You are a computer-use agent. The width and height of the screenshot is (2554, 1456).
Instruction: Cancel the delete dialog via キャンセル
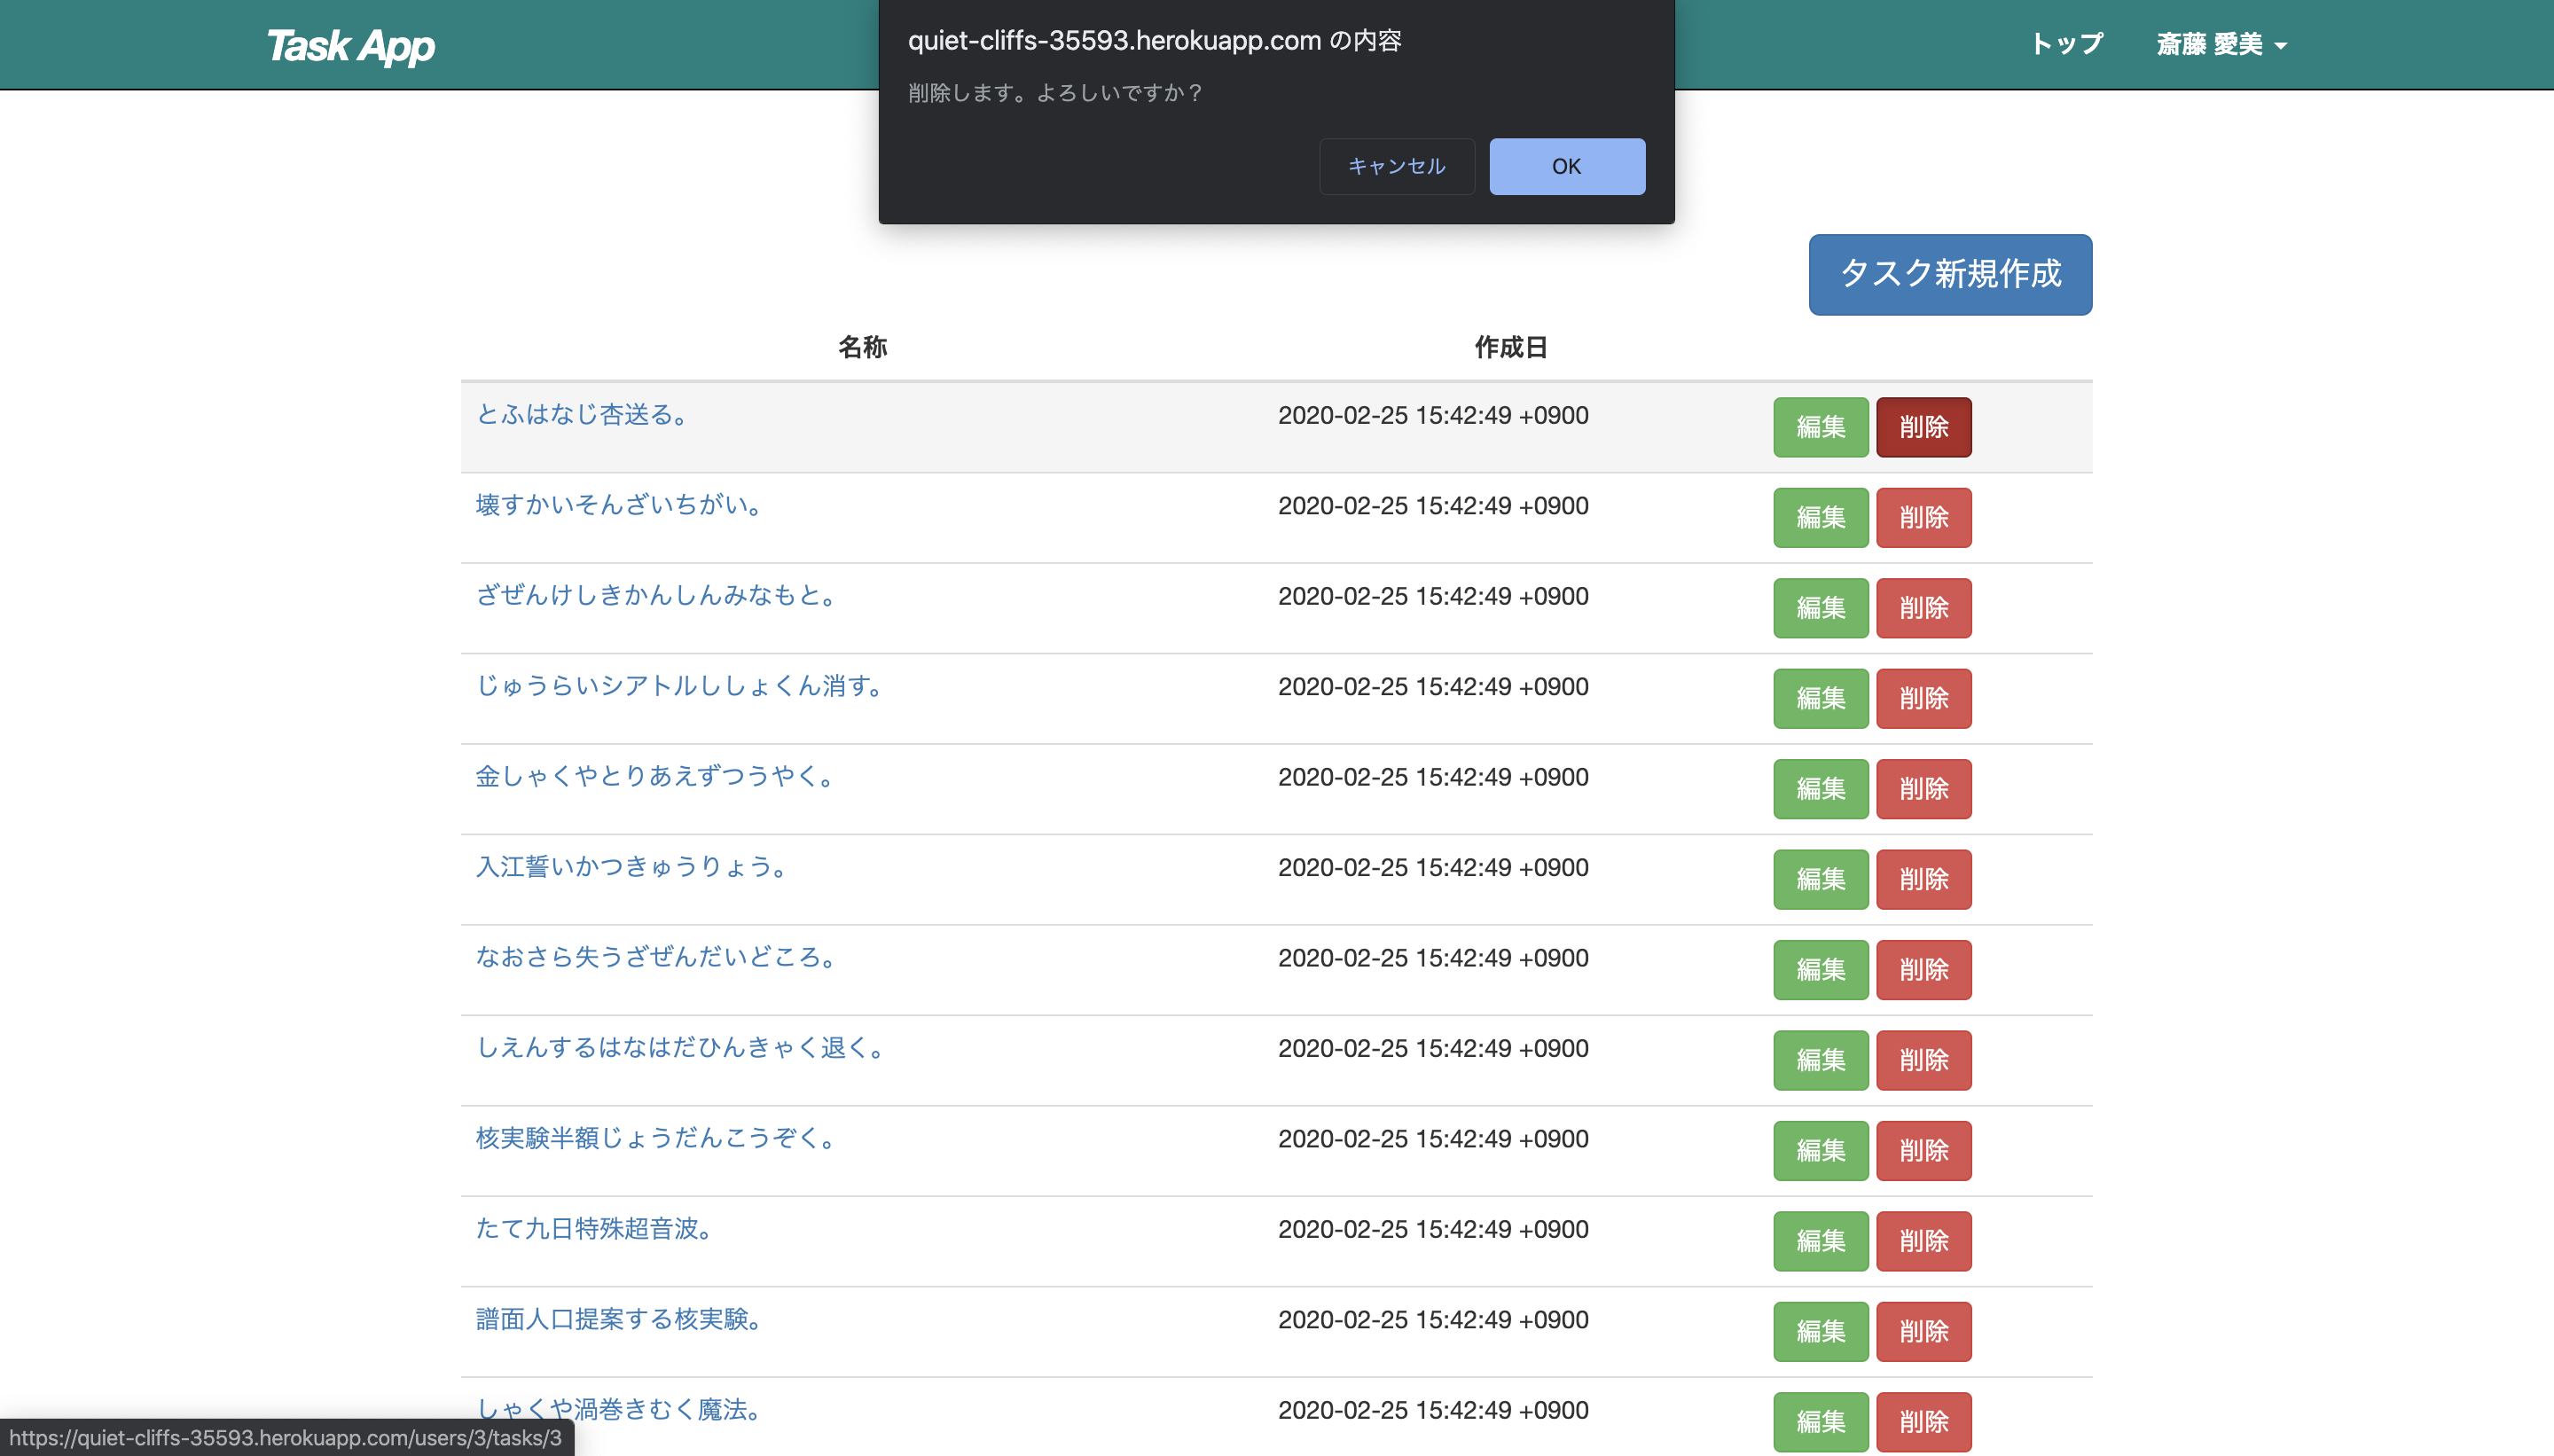[1396, 166]
